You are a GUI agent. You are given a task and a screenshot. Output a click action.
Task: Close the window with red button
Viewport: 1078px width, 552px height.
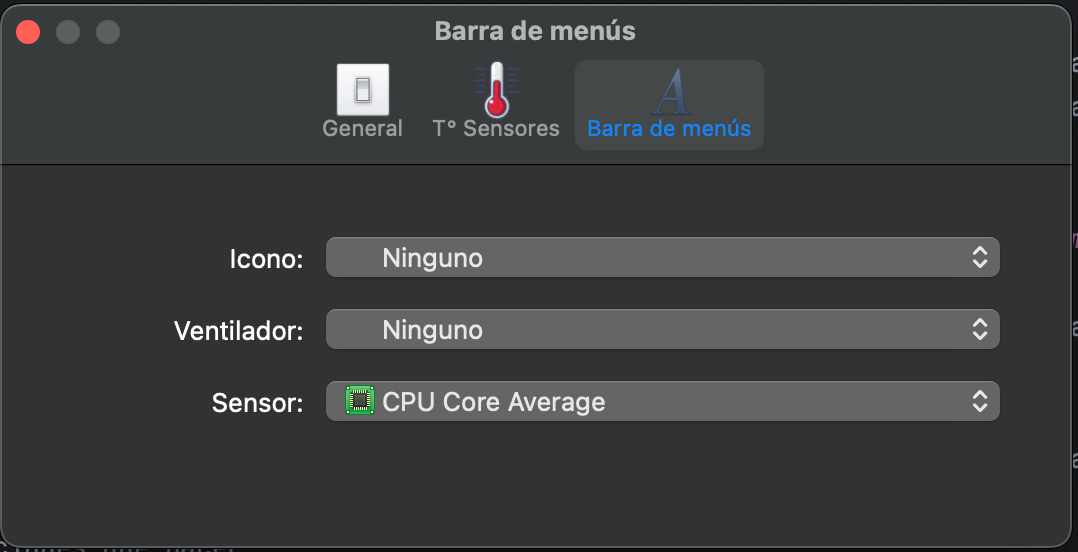pyautogui.click(x=28, y=32)
